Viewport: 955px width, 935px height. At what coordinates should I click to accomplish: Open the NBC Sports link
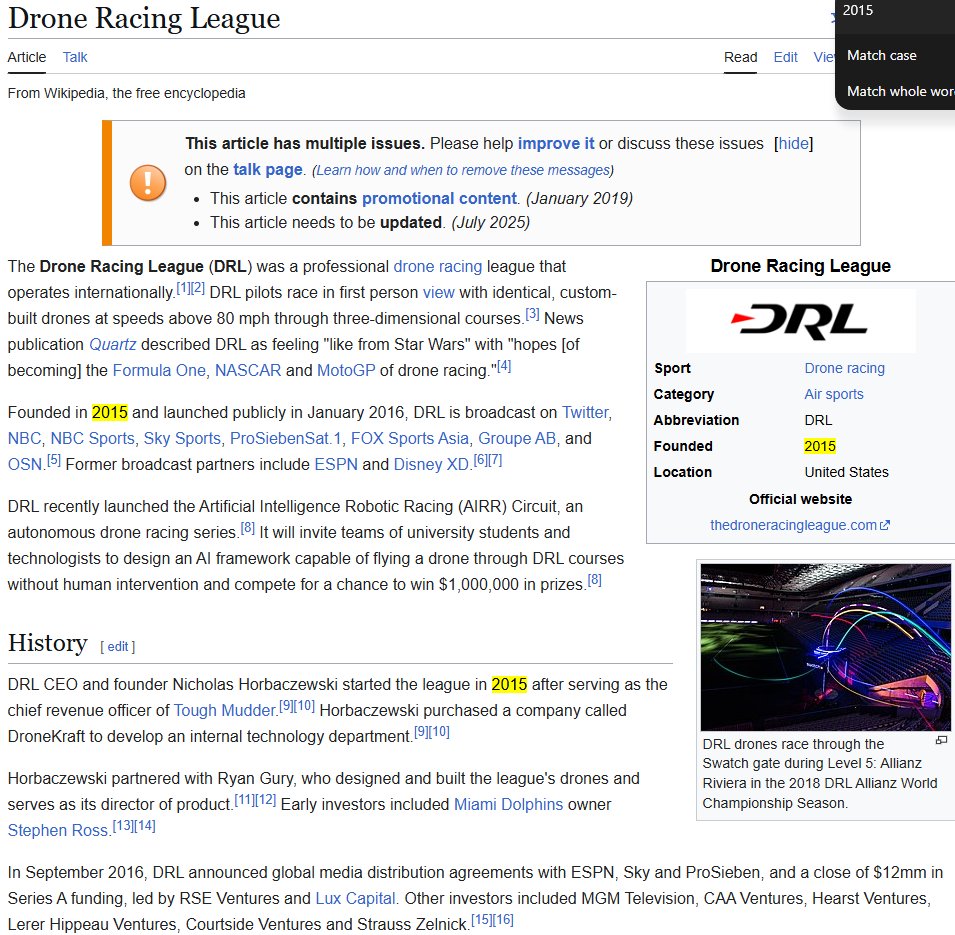[93, 439]
